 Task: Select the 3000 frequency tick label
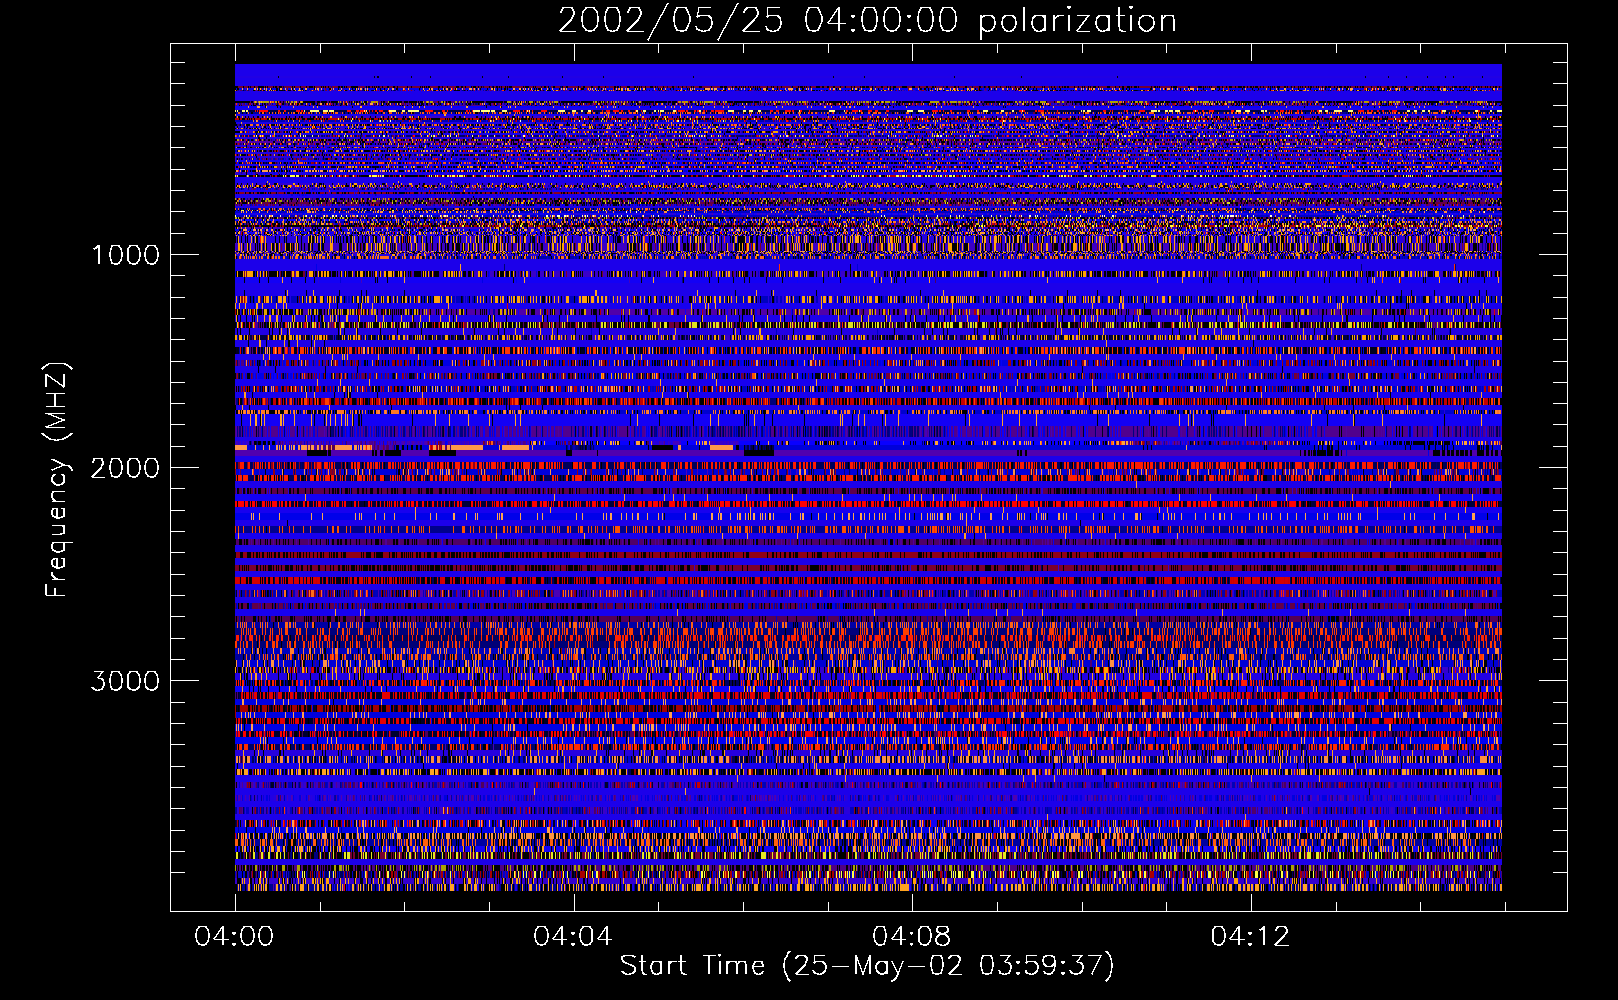[125, 681]
